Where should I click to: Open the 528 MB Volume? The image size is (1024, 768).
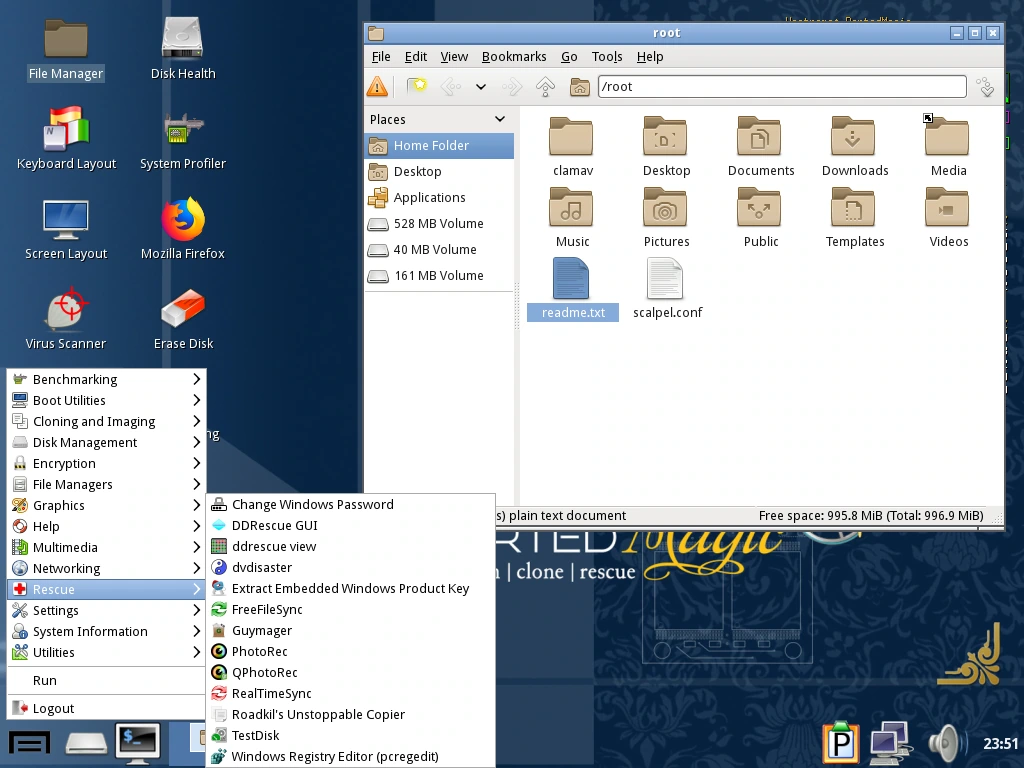[439, 223]
